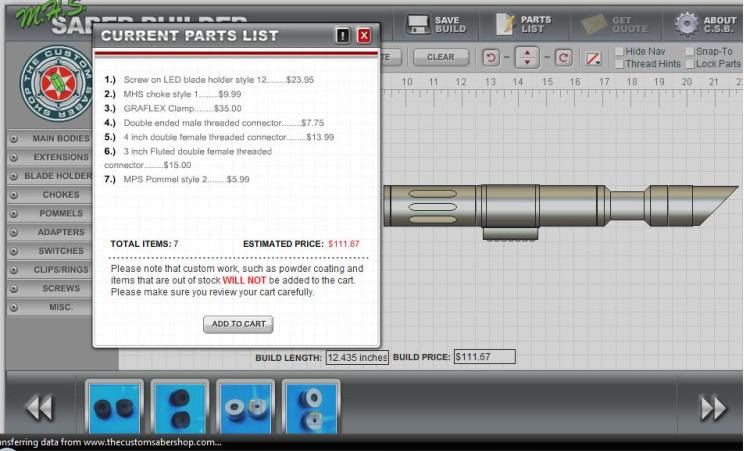Open the color picker dropdown with red slash
The image size is (744, 451).
click(594, 58)
